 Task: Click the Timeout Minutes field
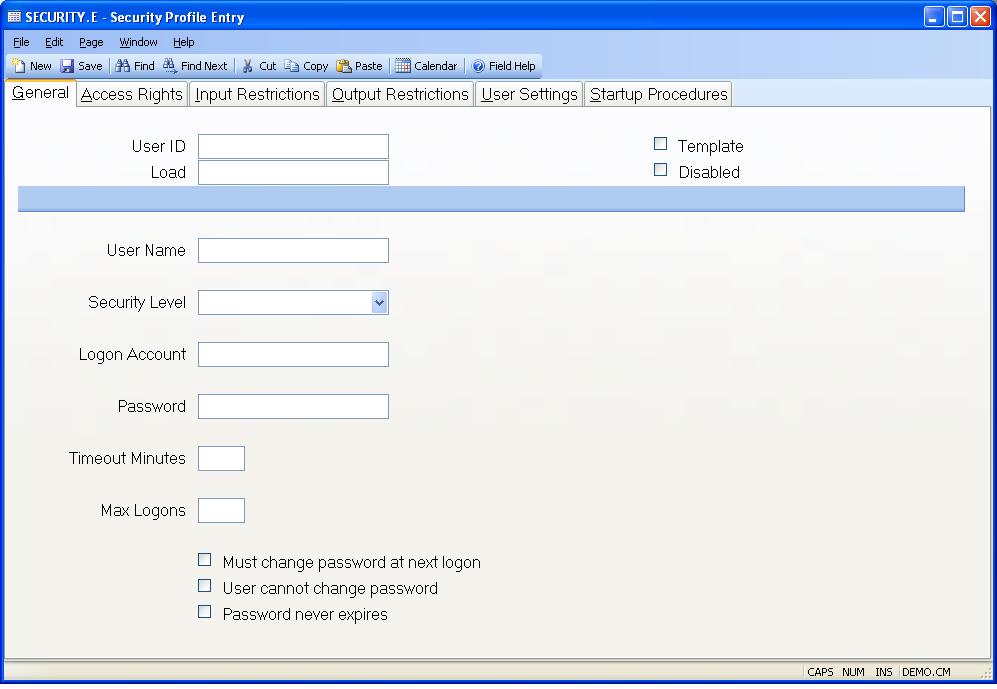tap(221, 458)
